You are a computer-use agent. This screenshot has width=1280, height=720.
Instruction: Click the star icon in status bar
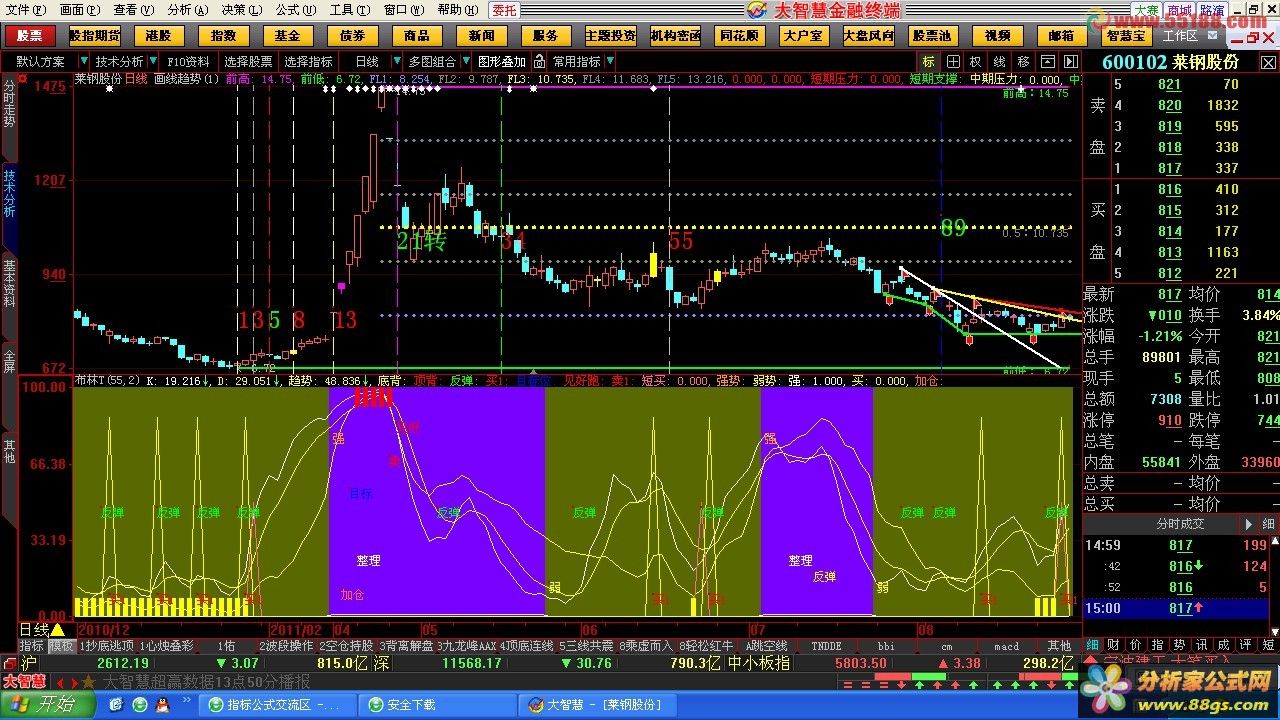pos(88,681)
